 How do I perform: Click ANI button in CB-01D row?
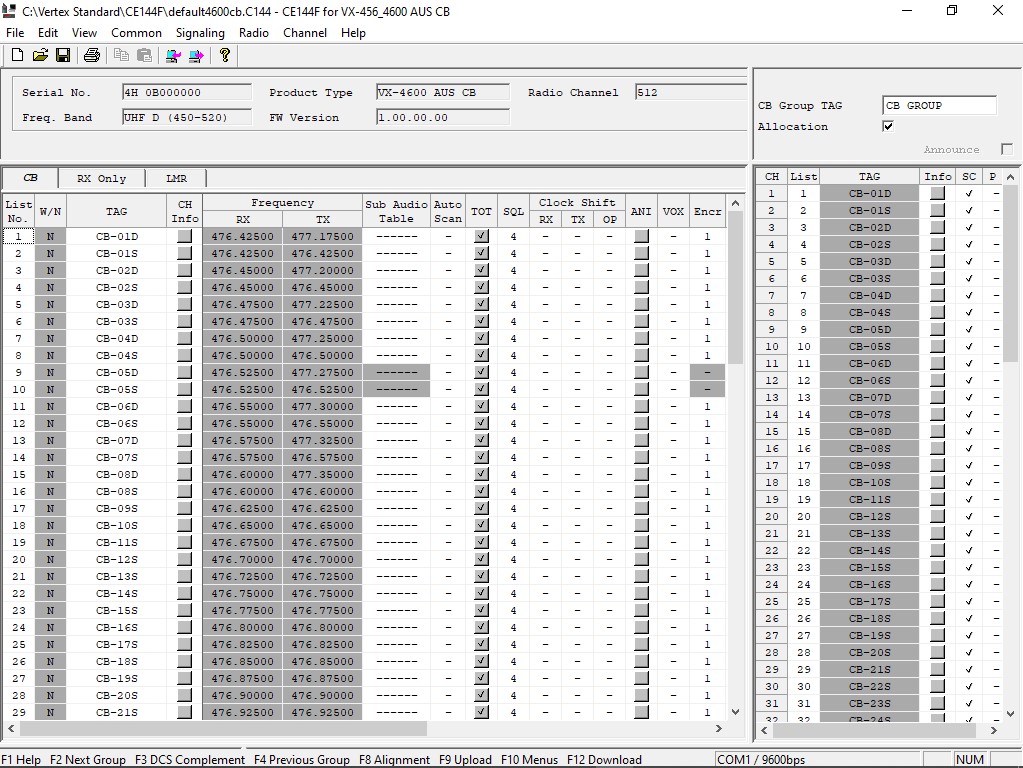coord(641,236)
